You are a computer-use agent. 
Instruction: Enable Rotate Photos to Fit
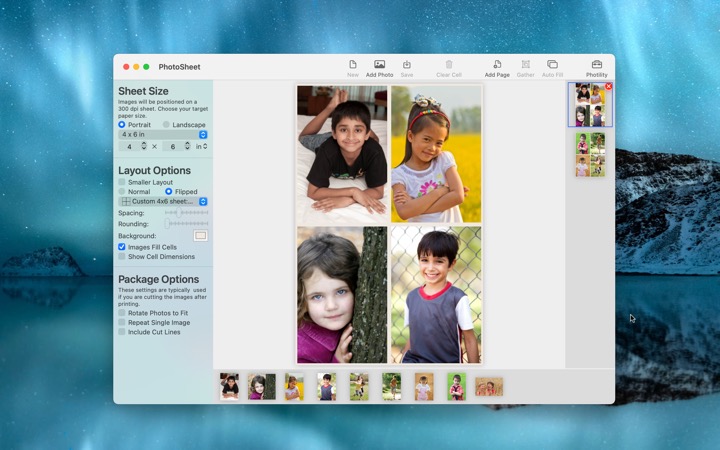[122, 313]
